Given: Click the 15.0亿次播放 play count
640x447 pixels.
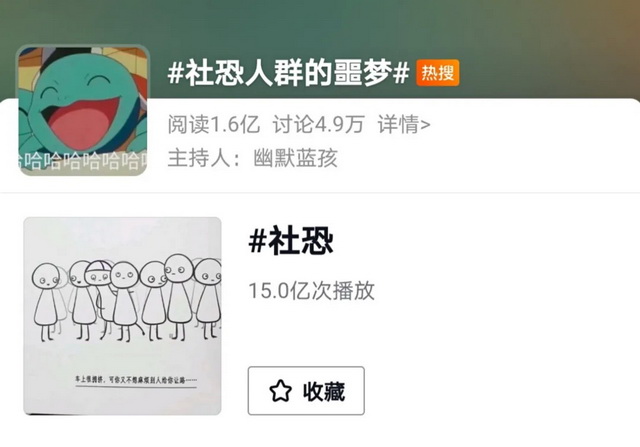Looking at the screenshot, I should coord(311,291).
